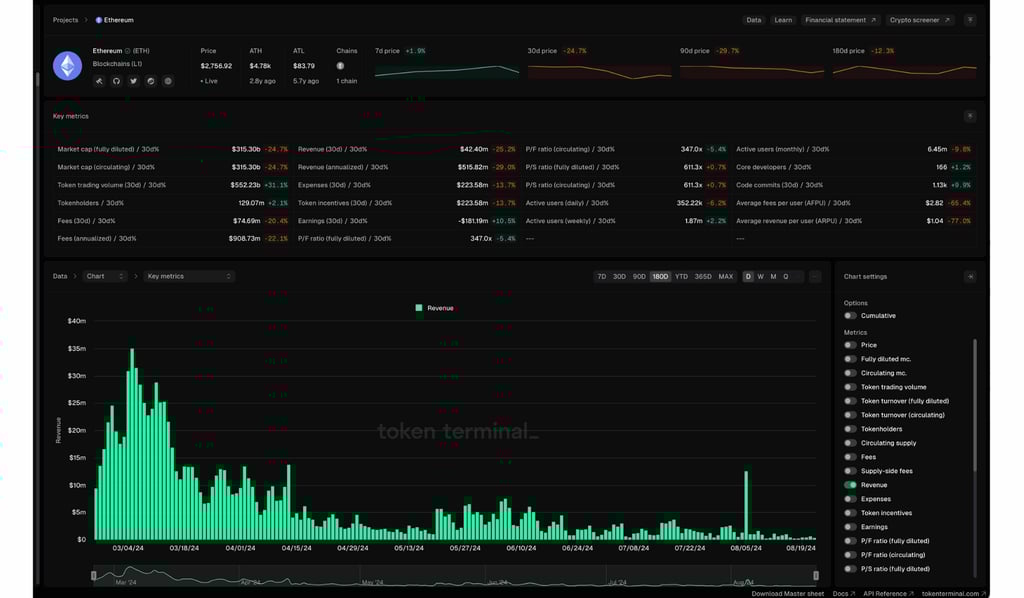The image size is (1024, 598).
Task: Click the verified badge next to Ethereum name
Action: [x=127, y=51]
